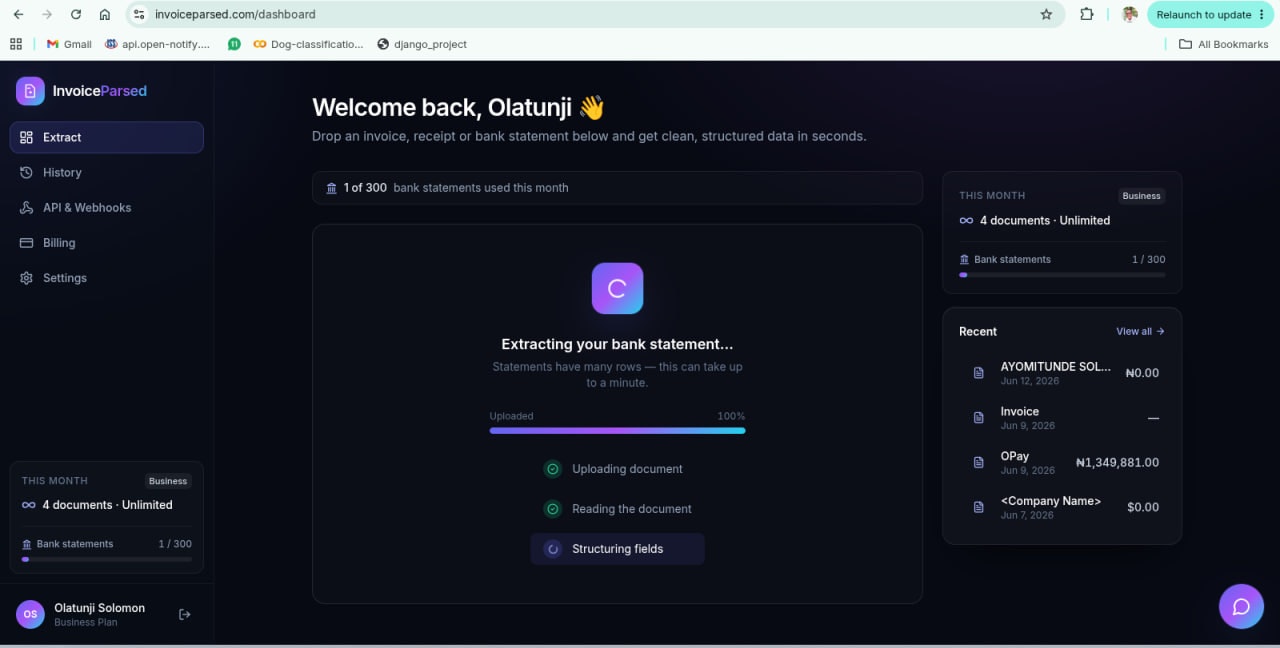The width and height of the screenshot is (1280, 648).
Task: Bookmark this page with star icon
Action: 1046,15
